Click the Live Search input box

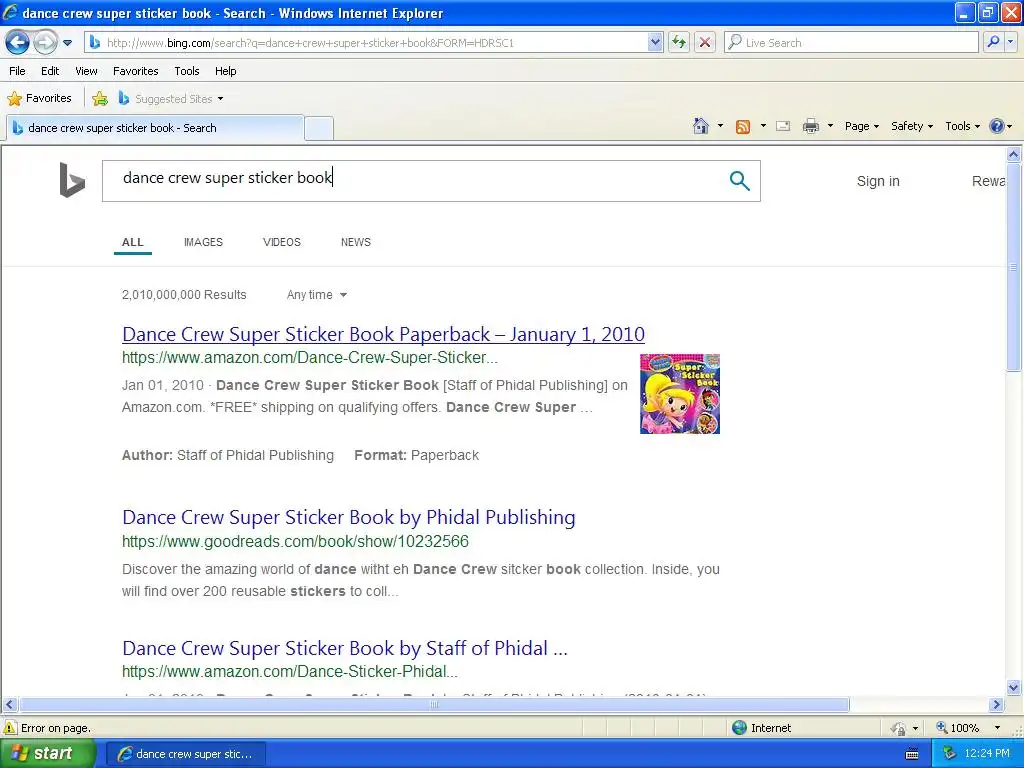[851, 43]
